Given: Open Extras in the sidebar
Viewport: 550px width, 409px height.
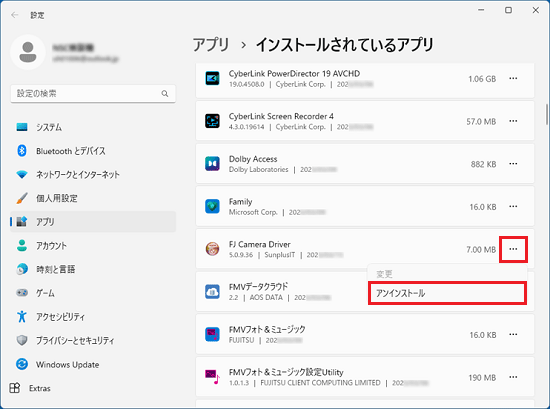Looking at the screenshot, I should [93, 388].
